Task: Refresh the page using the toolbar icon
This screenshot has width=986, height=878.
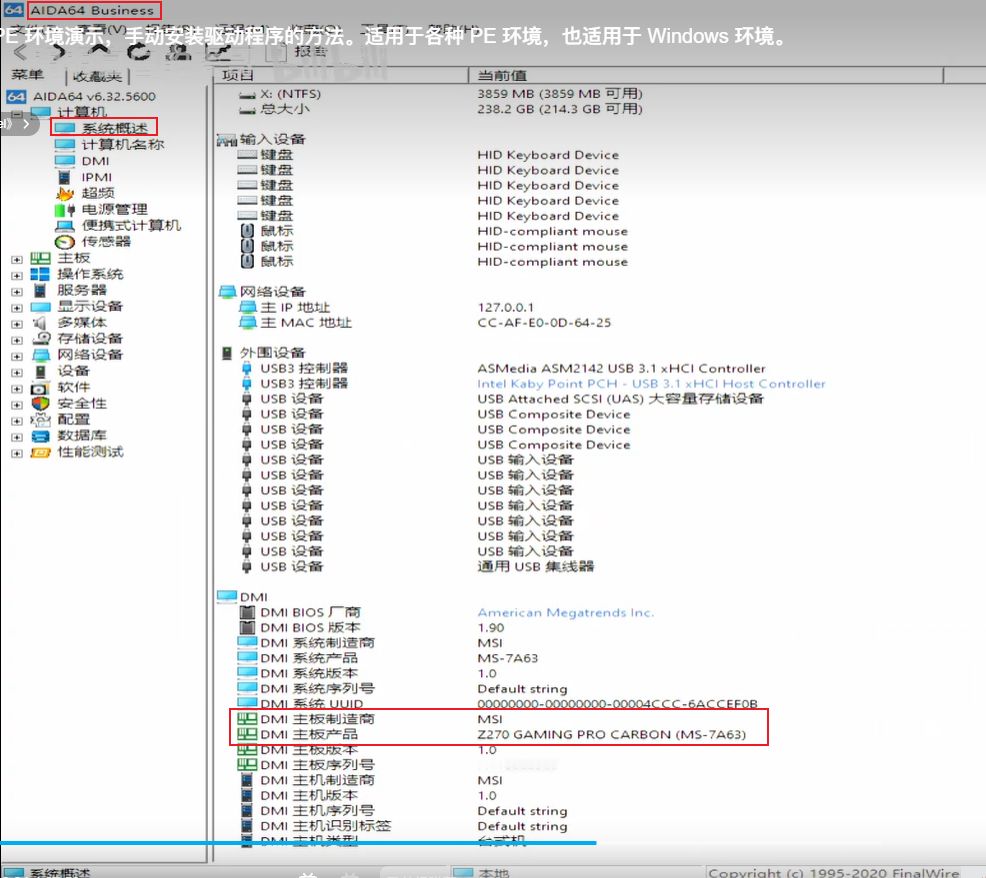Action: tap(139, 52)
